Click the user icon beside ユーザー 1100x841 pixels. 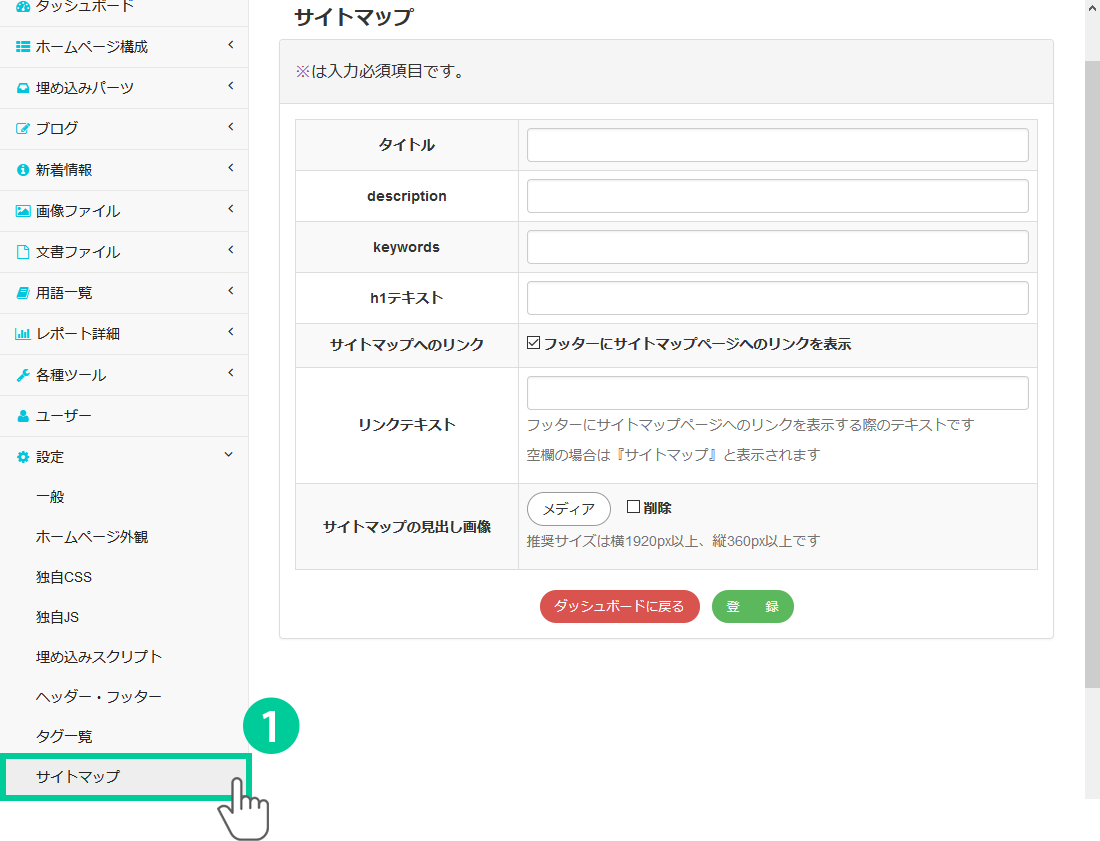click(x=23, y=416)
